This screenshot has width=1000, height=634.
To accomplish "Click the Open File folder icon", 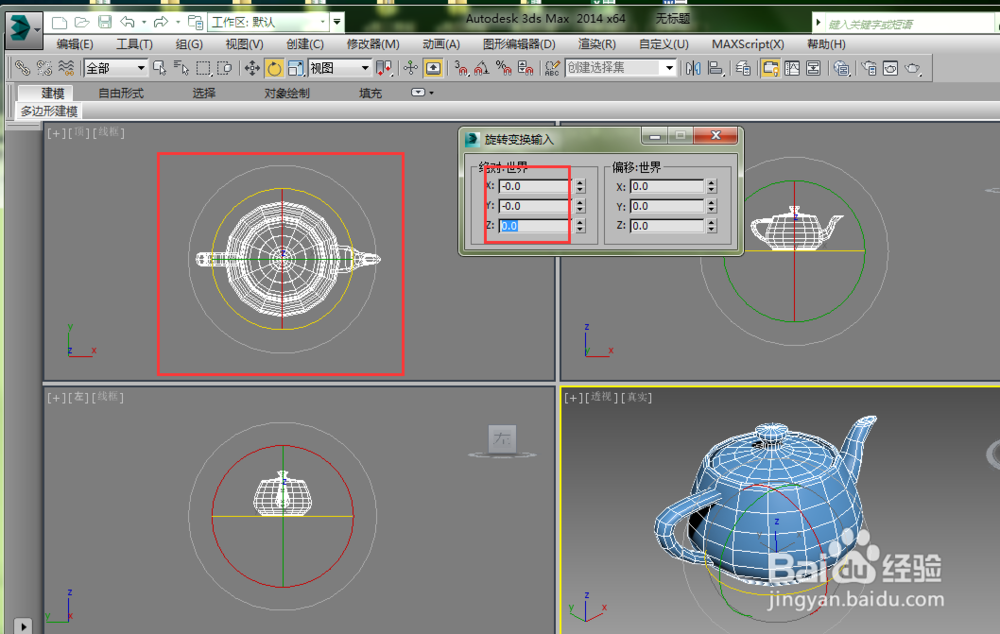I will pyautogui.click(x=82, y=23).
